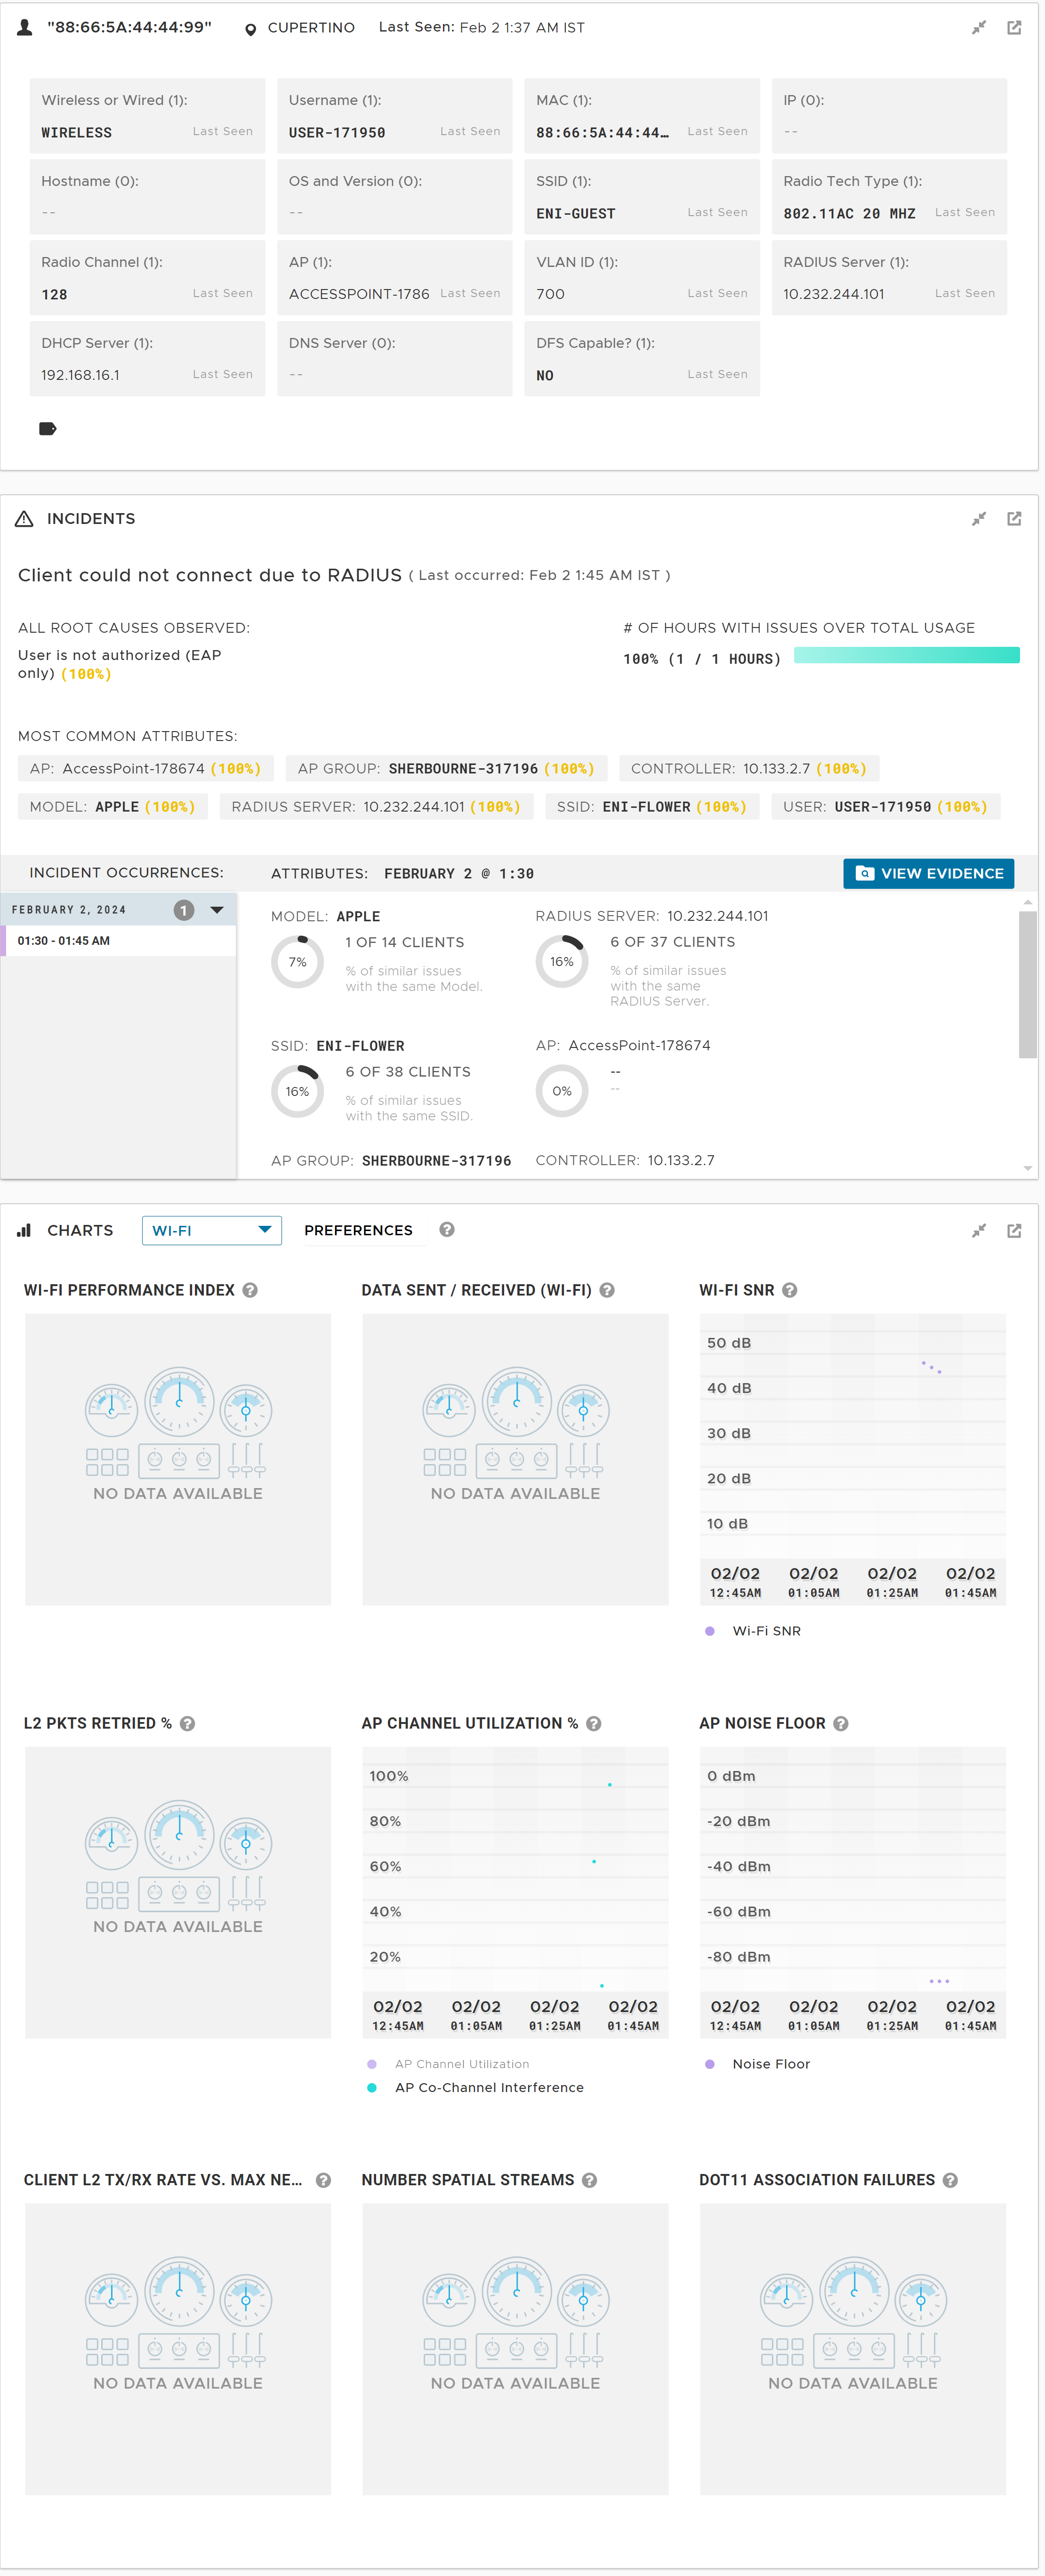The width and height of the screenshot is (1045, 2576).
Task: Click the Cupertino location pin icon
Action: pos(250,29)
